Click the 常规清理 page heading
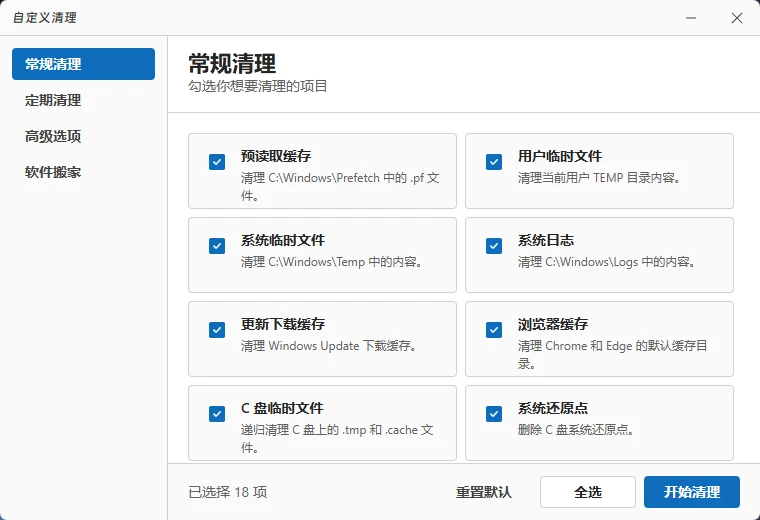 coord(232,63)
